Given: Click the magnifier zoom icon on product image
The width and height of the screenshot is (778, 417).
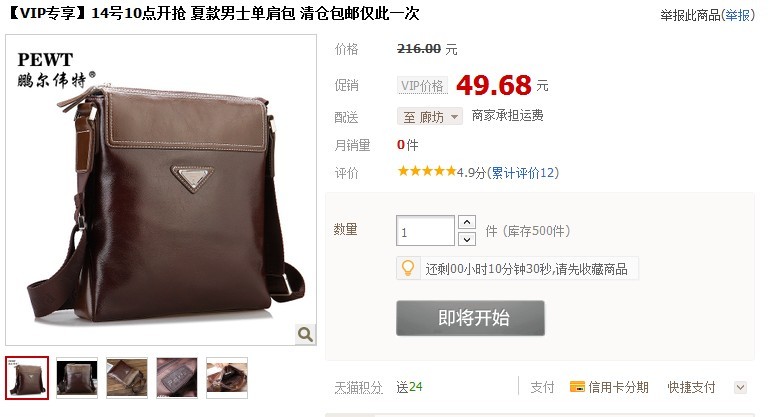Looking at the screenshot, I should point(305,334).
